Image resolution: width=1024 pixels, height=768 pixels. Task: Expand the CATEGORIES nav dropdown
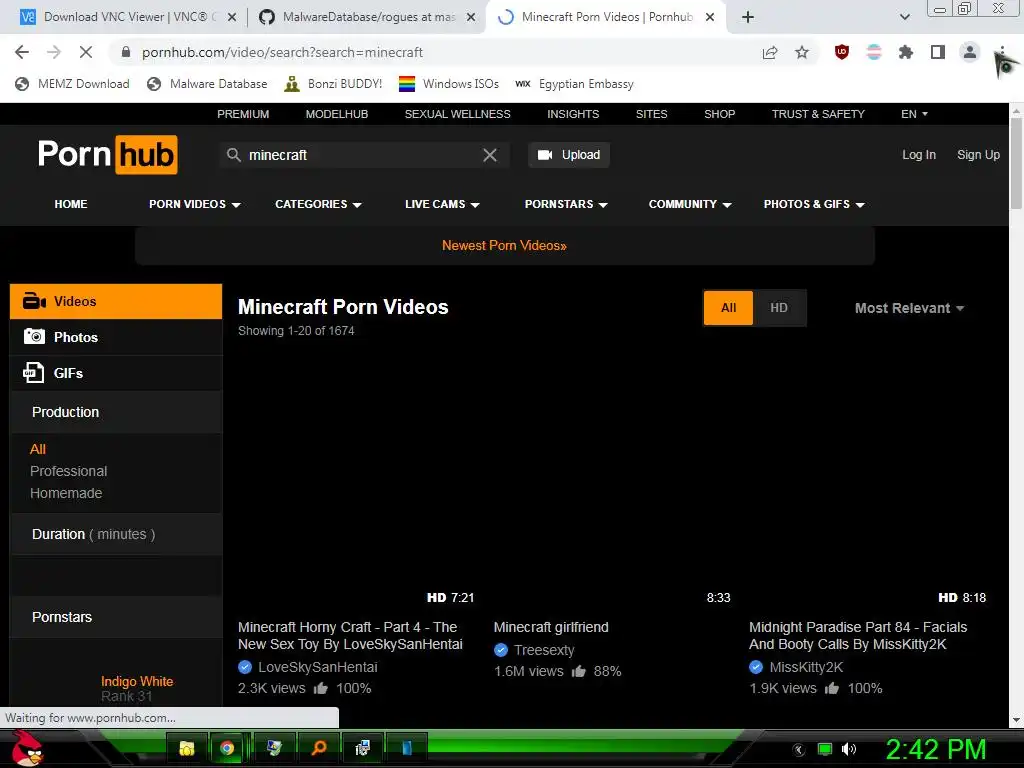click(x=318, y=204)
